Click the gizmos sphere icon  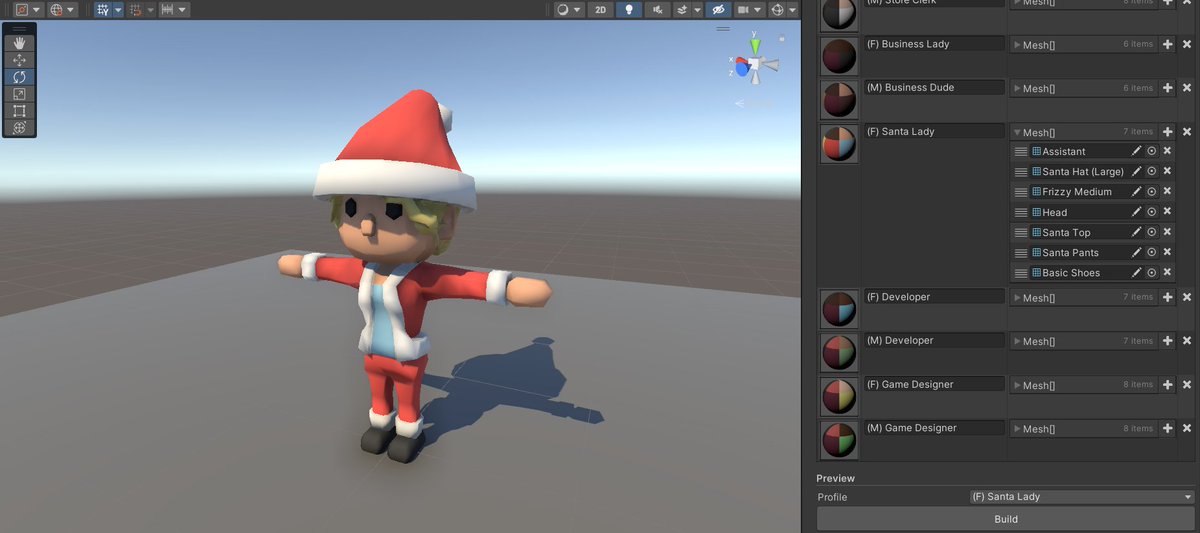coord(777,10)
